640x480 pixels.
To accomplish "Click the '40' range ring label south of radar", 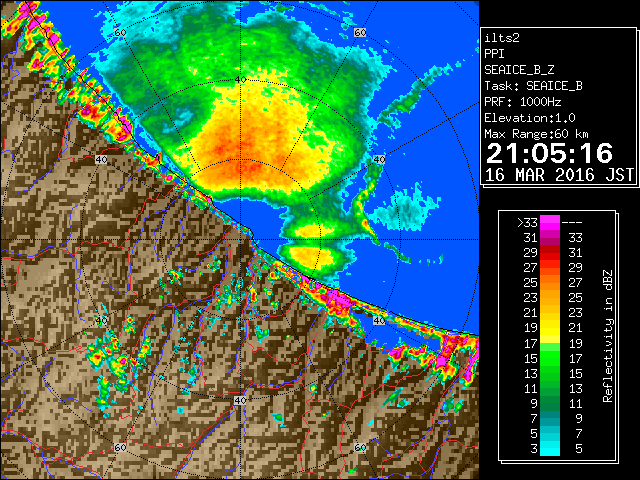I will [240, 400].
